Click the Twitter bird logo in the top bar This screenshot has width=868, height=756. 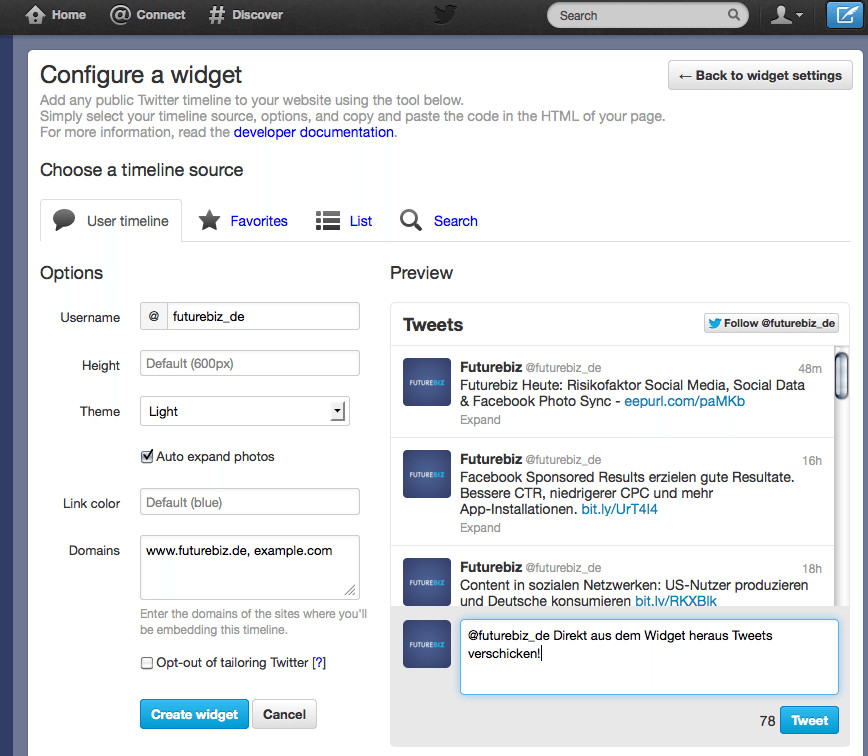(x=445, y=15)
